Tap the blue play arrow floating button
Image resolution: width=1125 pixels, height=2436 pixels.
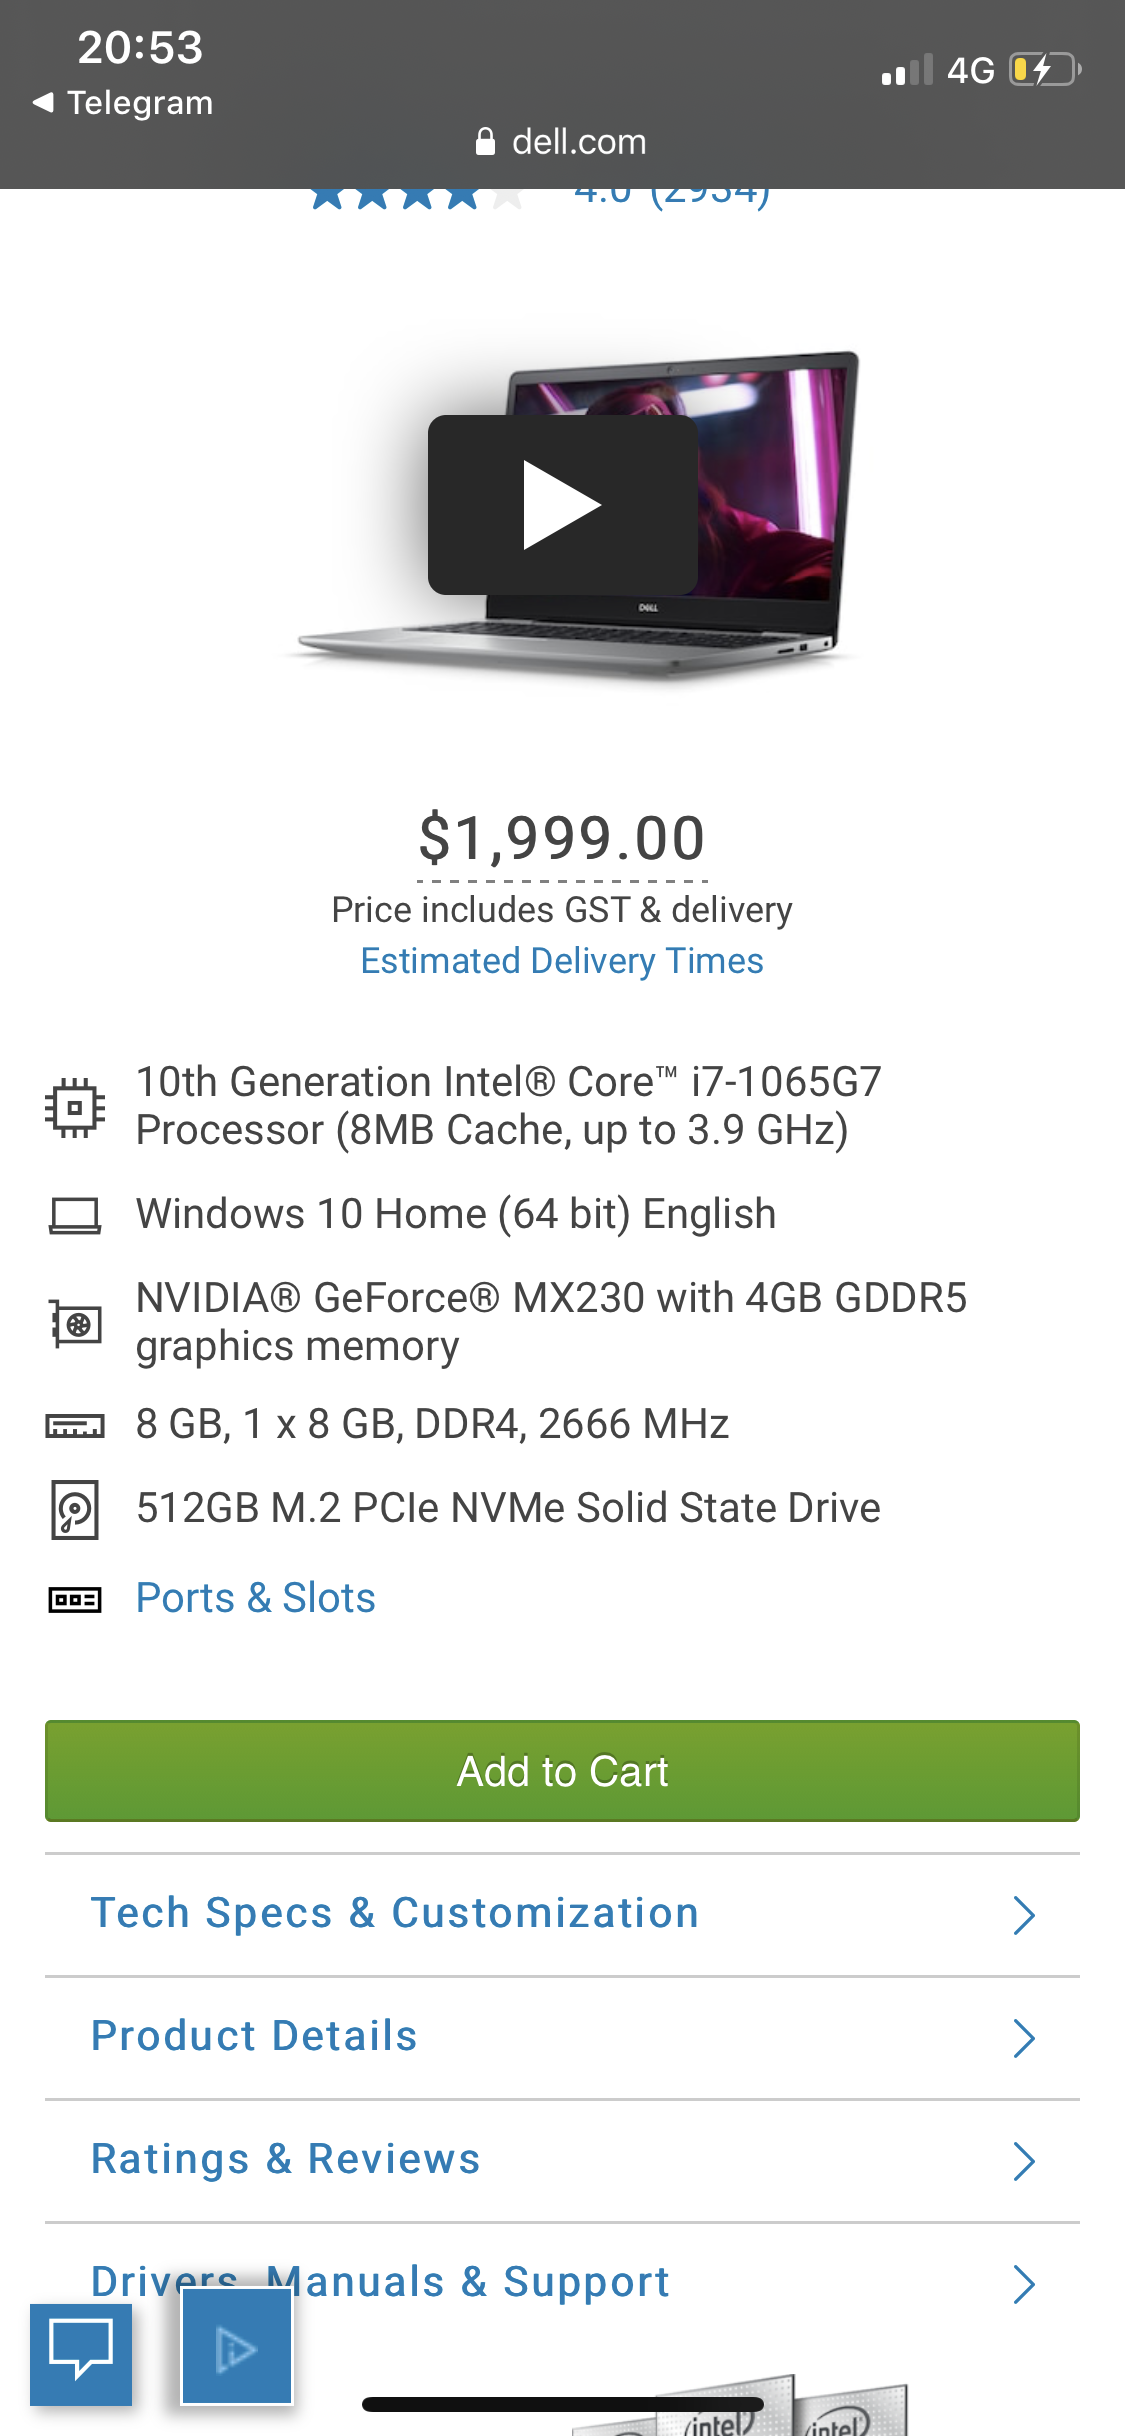[236, 2347]
